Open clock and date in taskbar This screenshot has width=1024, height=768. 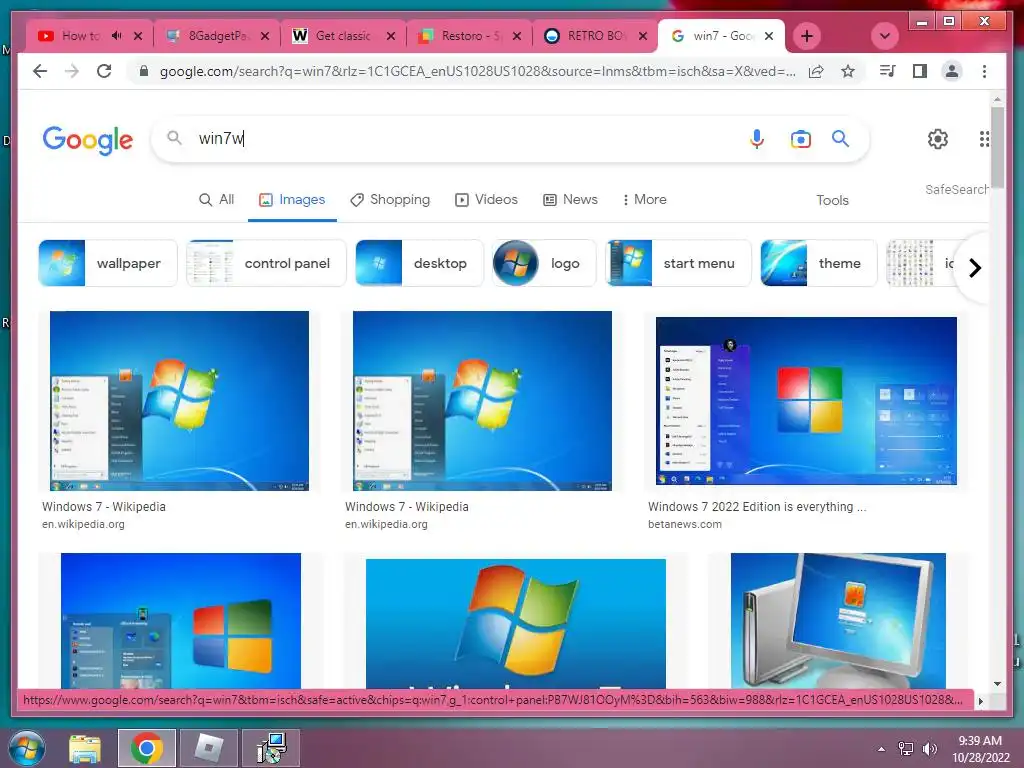pos(980,749)
